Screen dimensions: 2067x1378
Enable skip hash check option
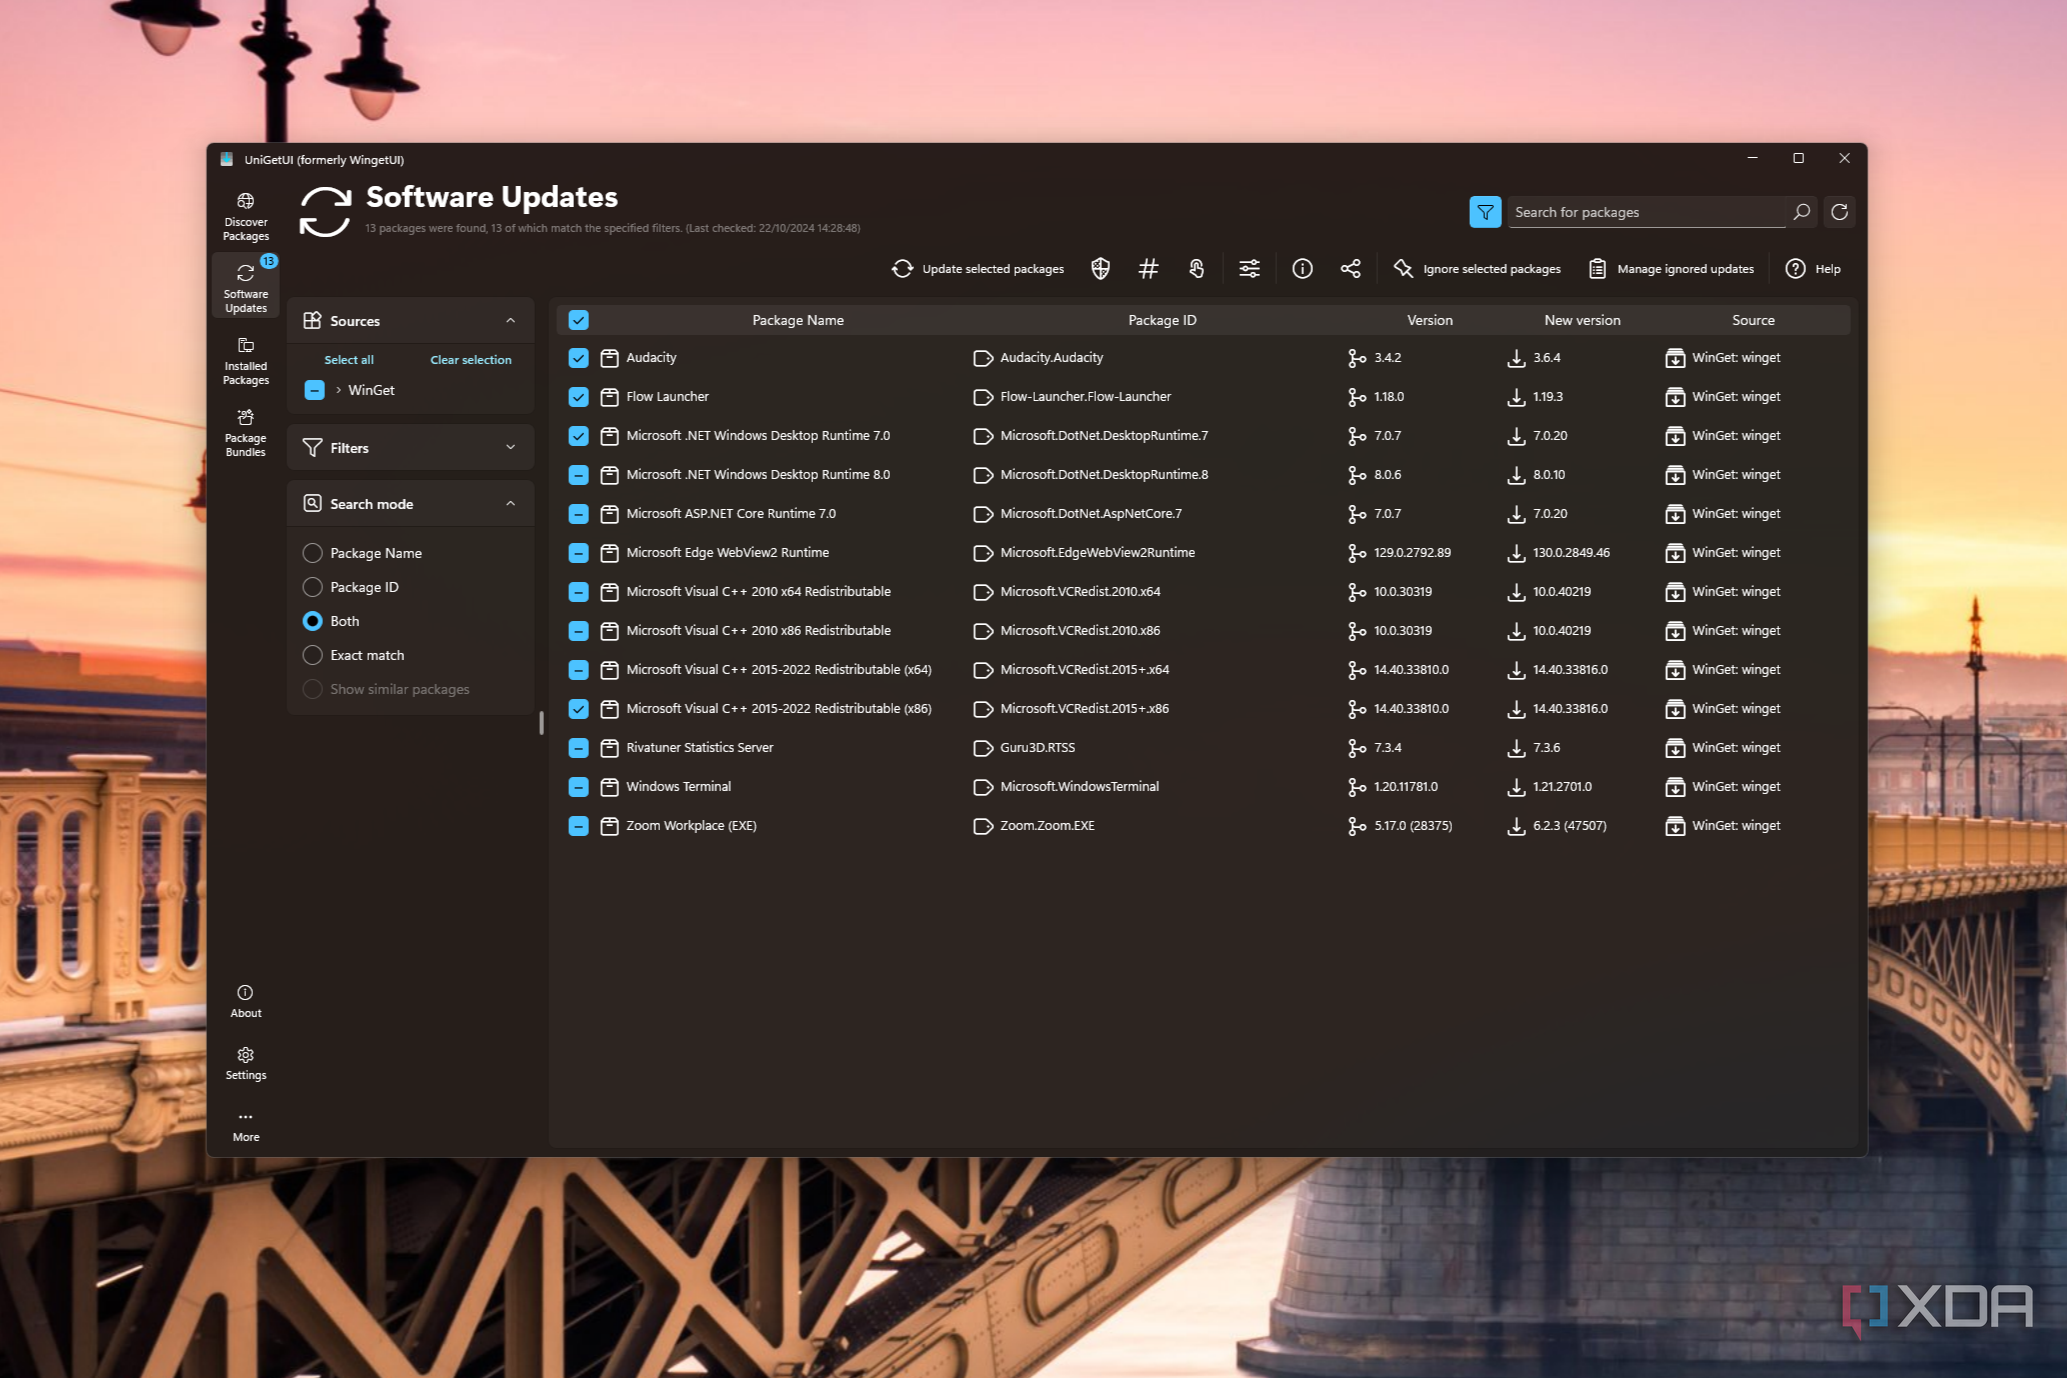coord(1147,268)
